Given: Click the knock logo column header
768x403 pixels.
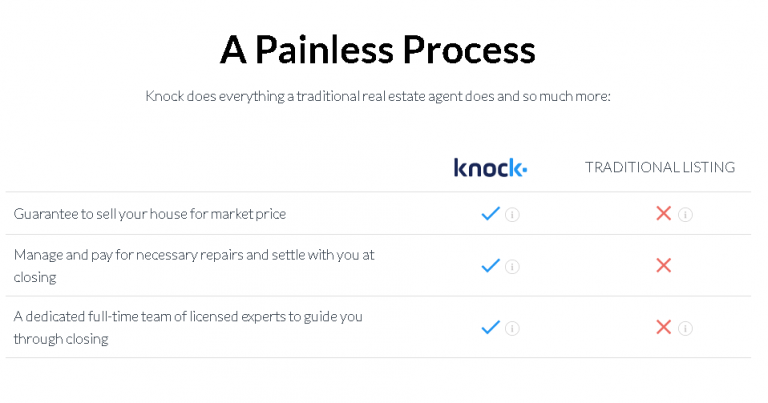Looking at the screenshot, I should (x=490, y=168).
